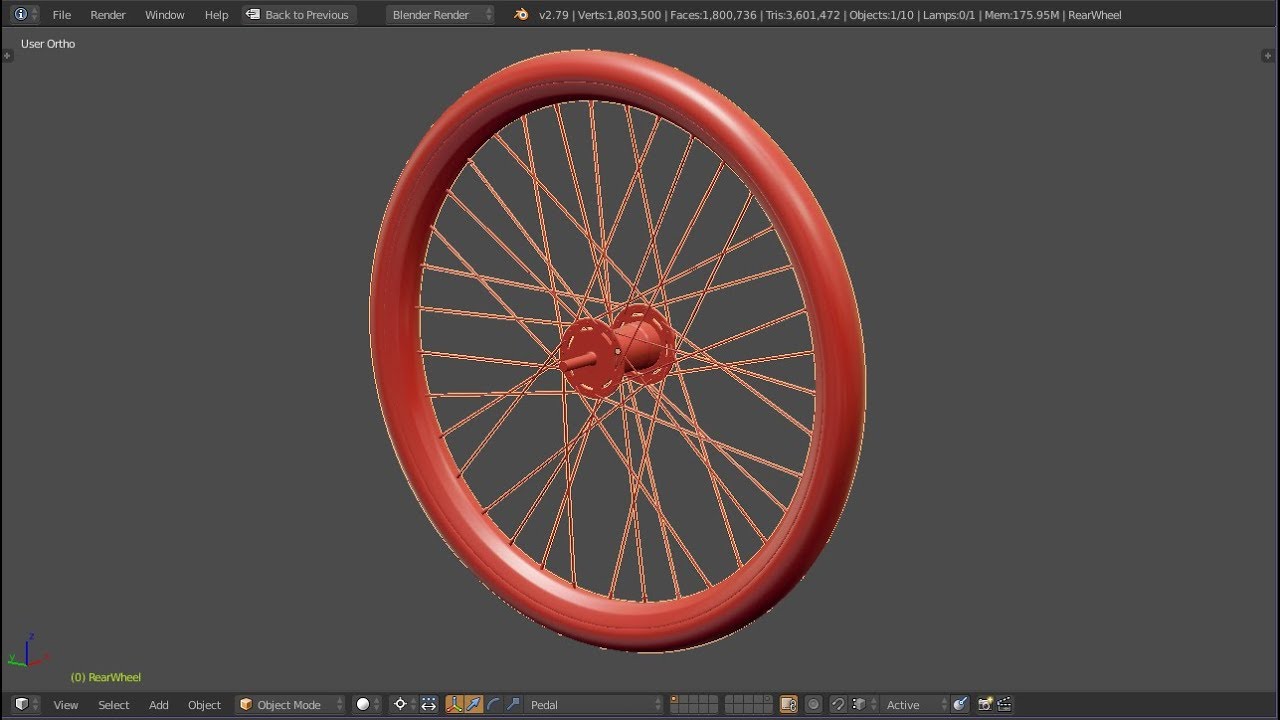Viewport: 1280px width, 720px height.
Task: Open the Add menu in viewport header
Action: click(159, 705)
